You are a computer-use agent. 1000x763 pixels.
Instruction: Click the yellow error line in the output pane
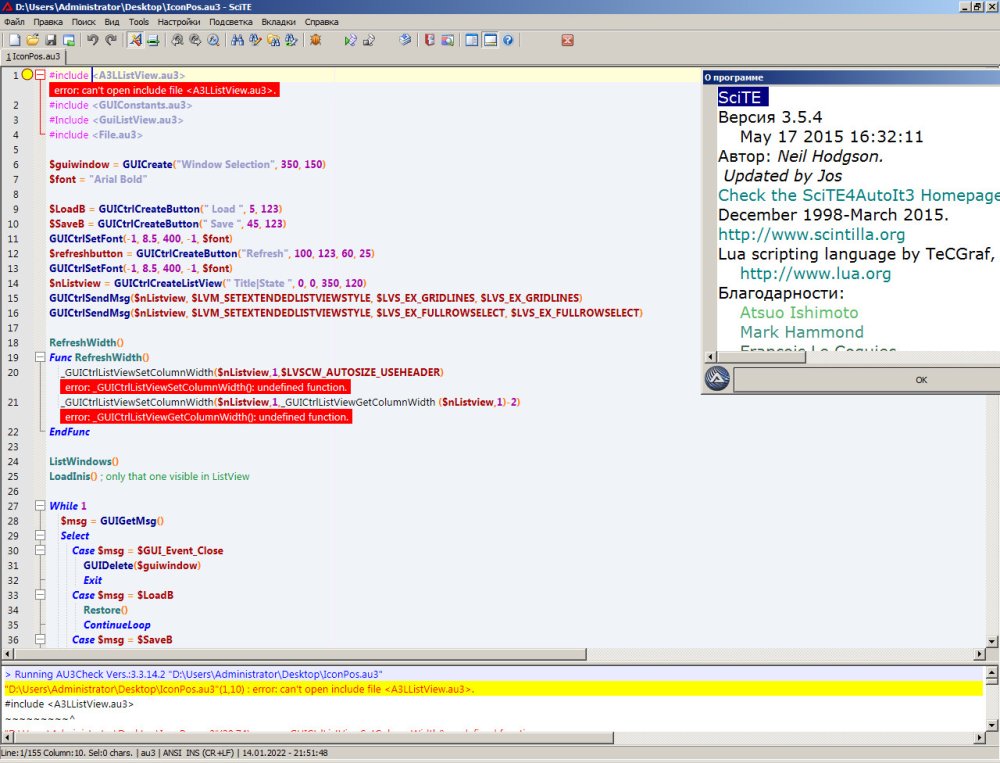click(x=493, y=689)
